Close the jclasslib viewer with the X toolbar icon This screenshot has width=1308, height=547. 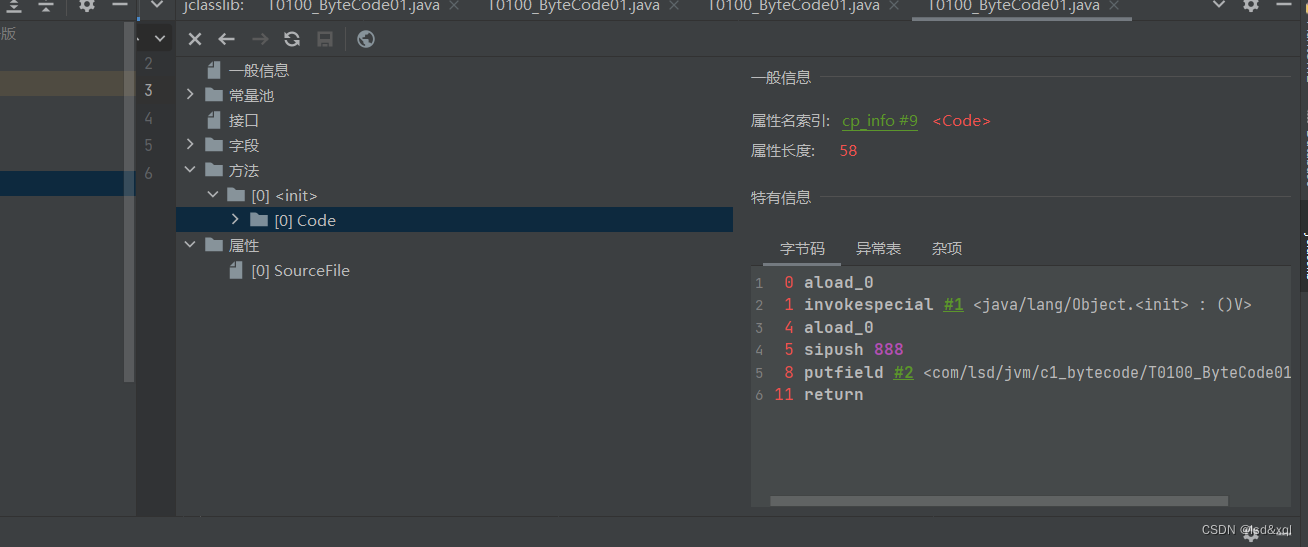195,39
